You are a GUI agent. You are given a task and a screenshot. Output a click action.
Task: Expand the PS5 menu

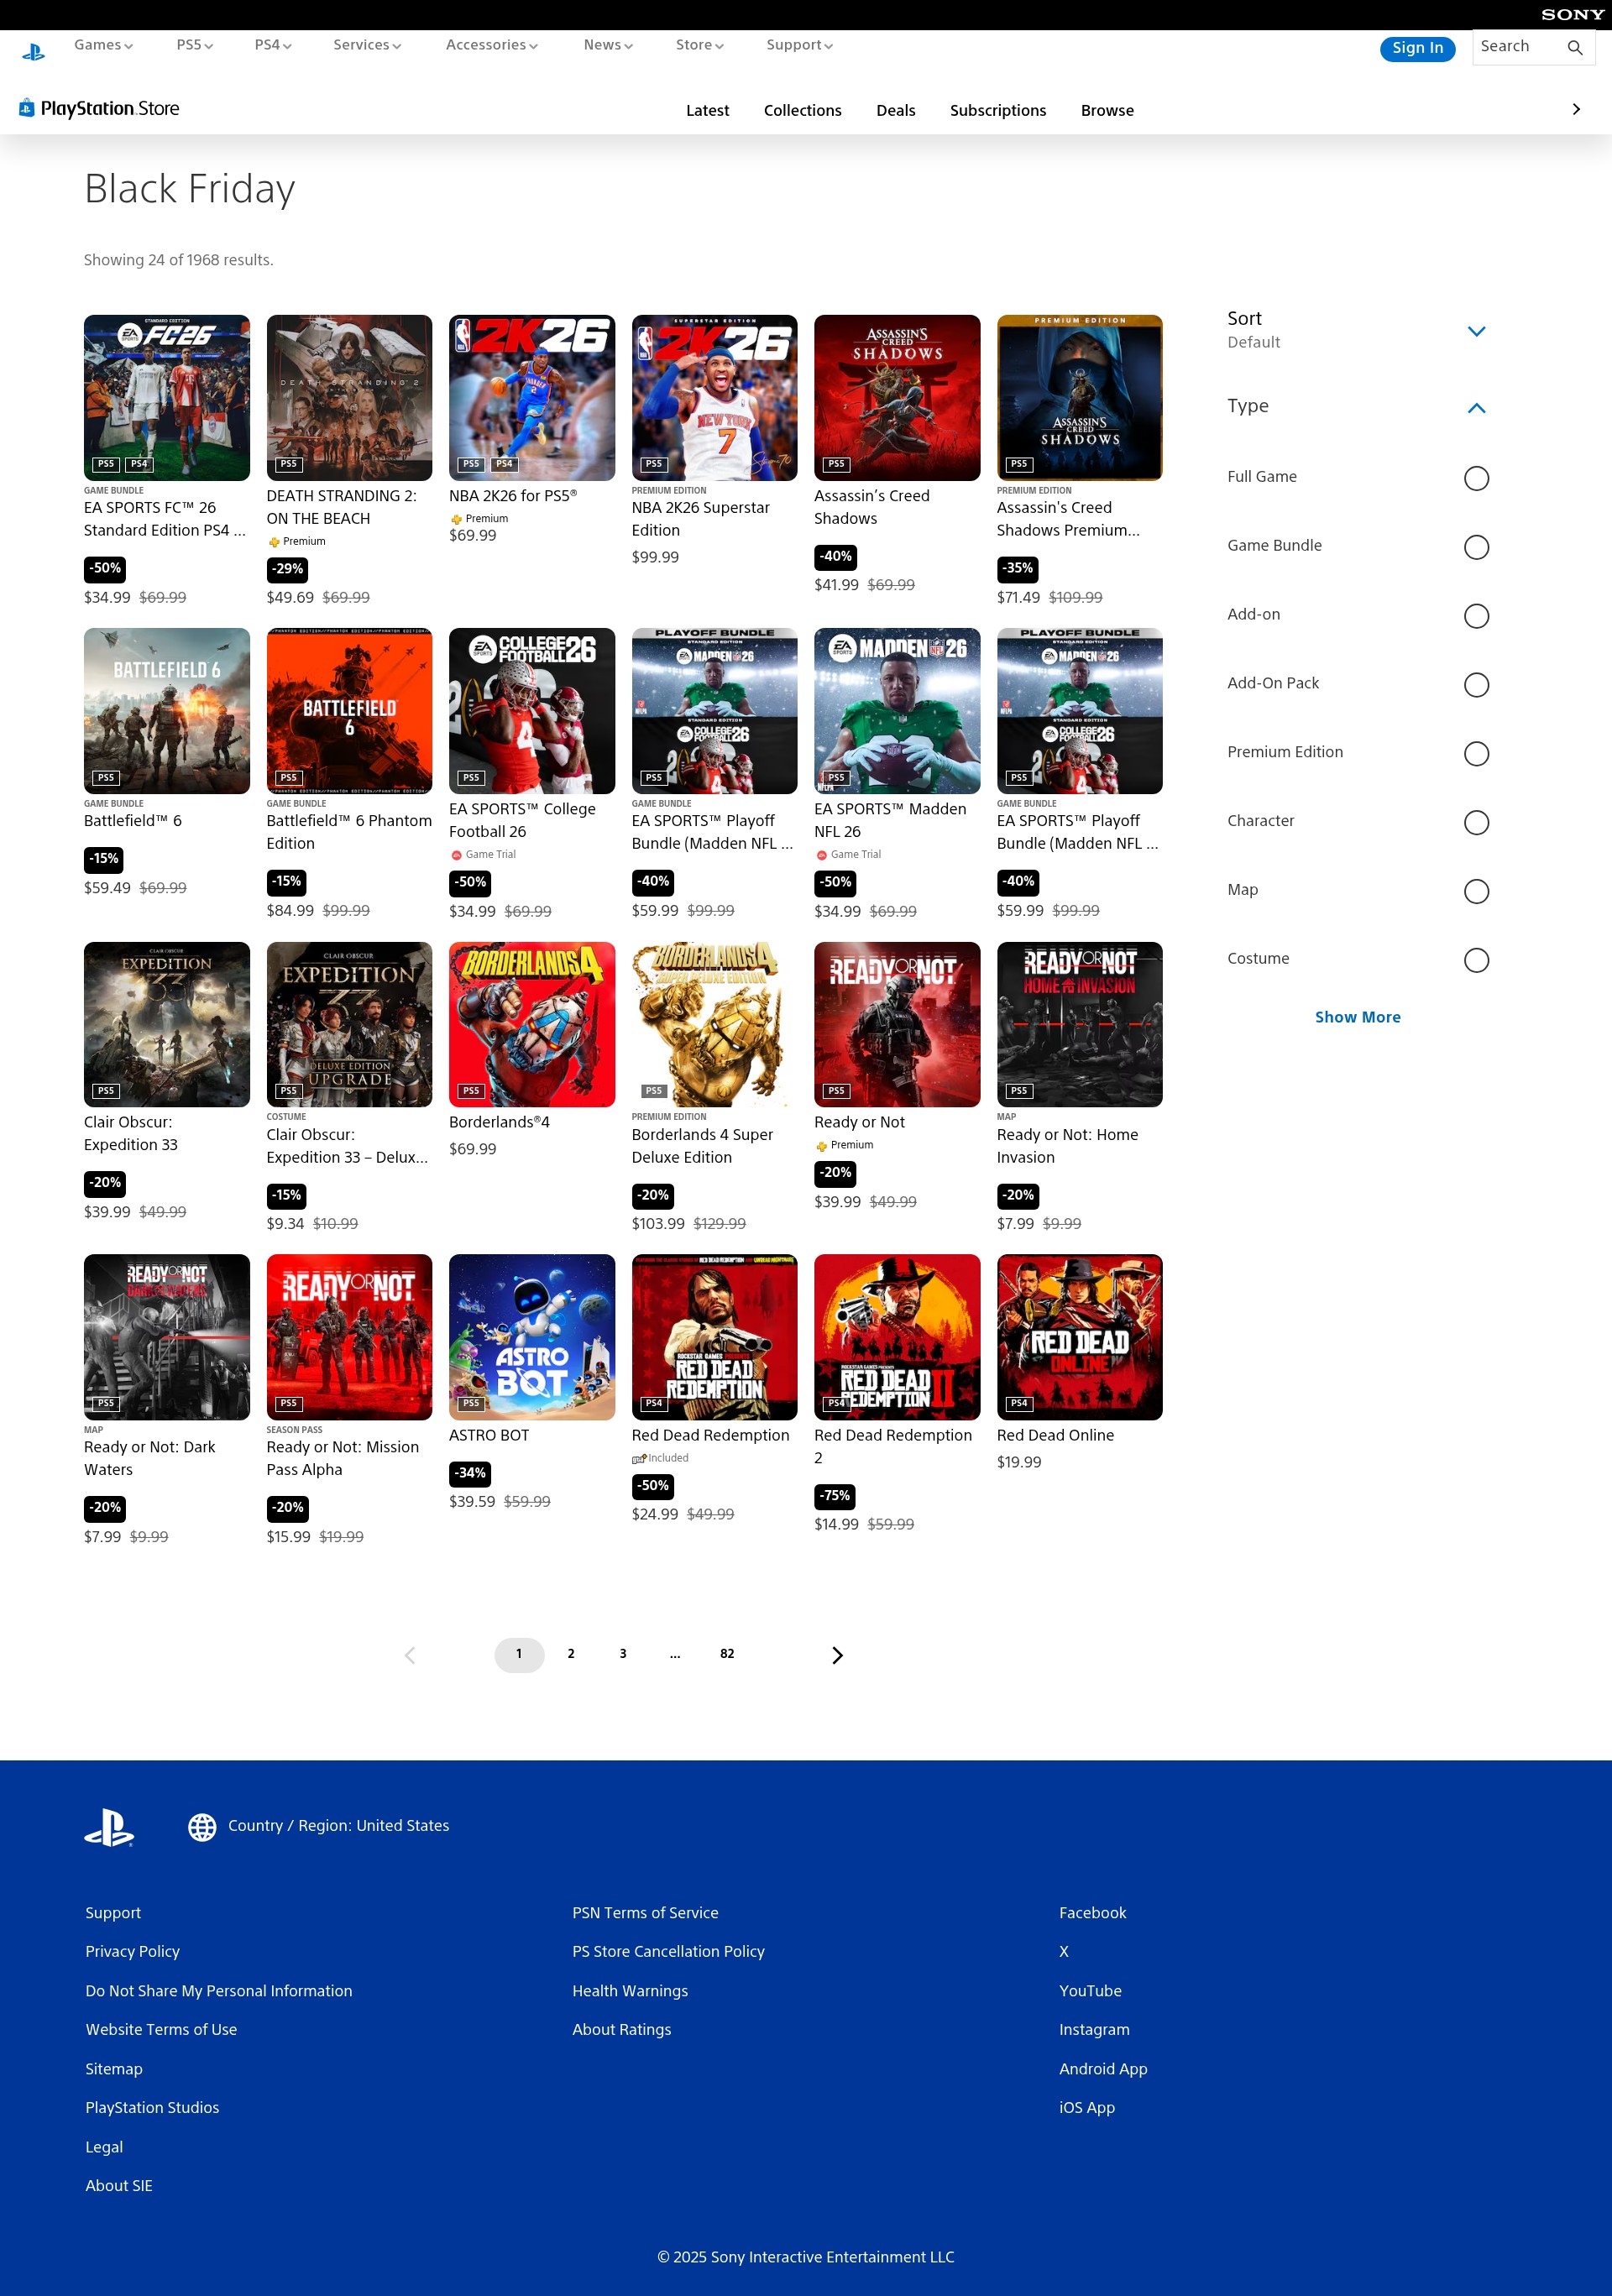pos(194,45)
